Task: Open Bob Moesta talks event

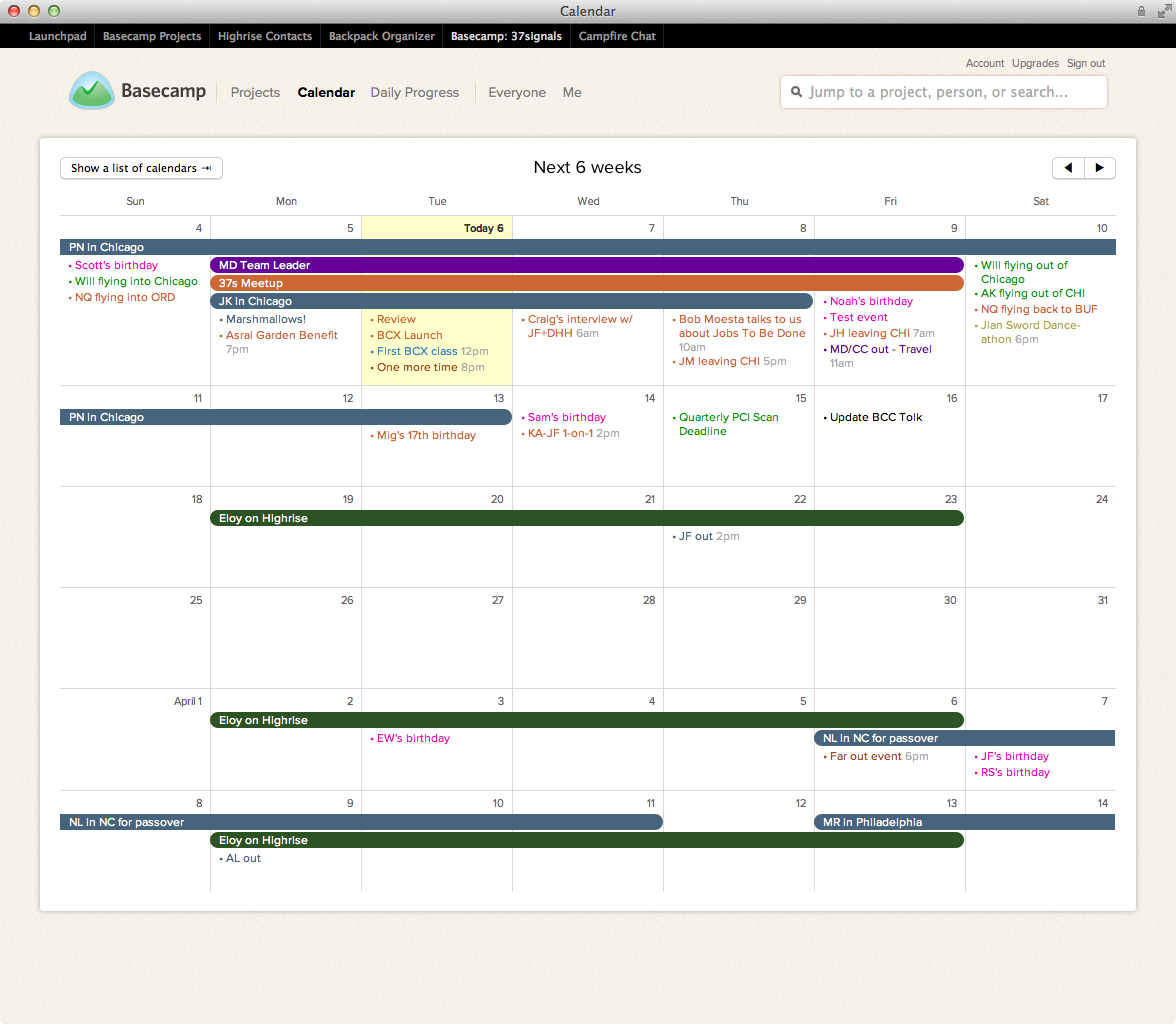Action: point(741,333)
